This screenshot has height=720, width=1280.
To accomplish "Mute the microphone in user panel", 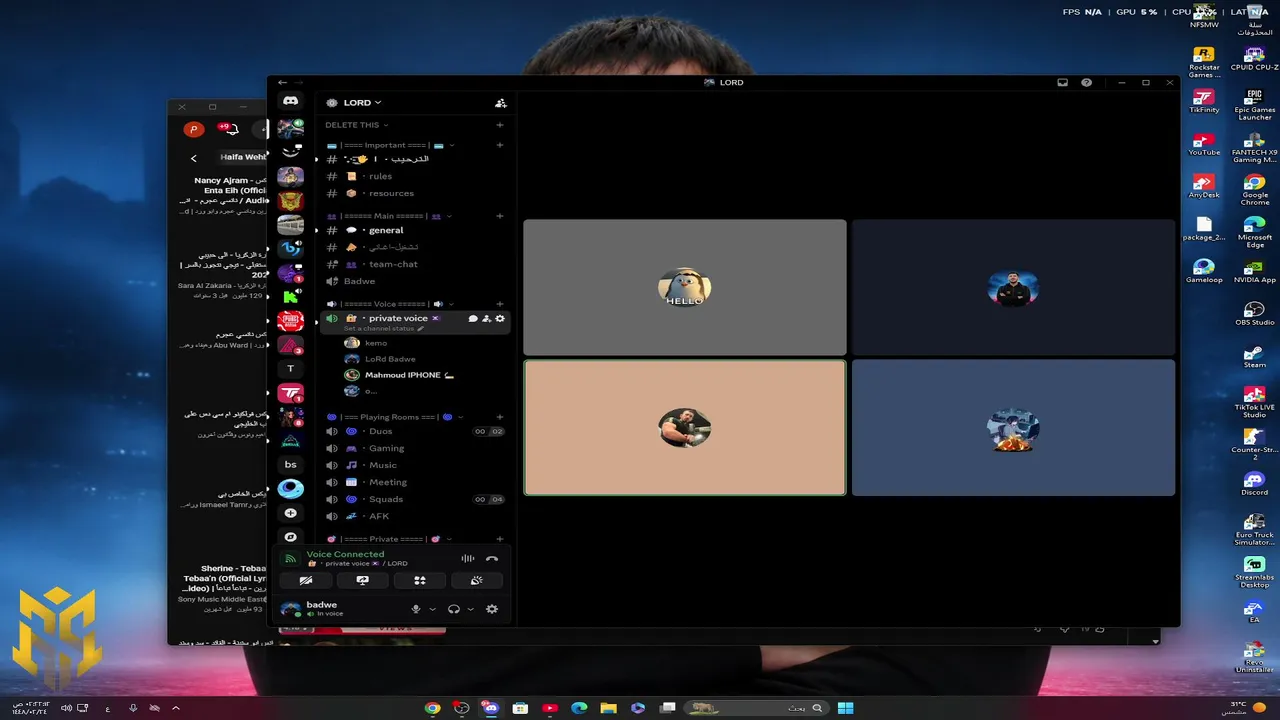I will point(416,609).
